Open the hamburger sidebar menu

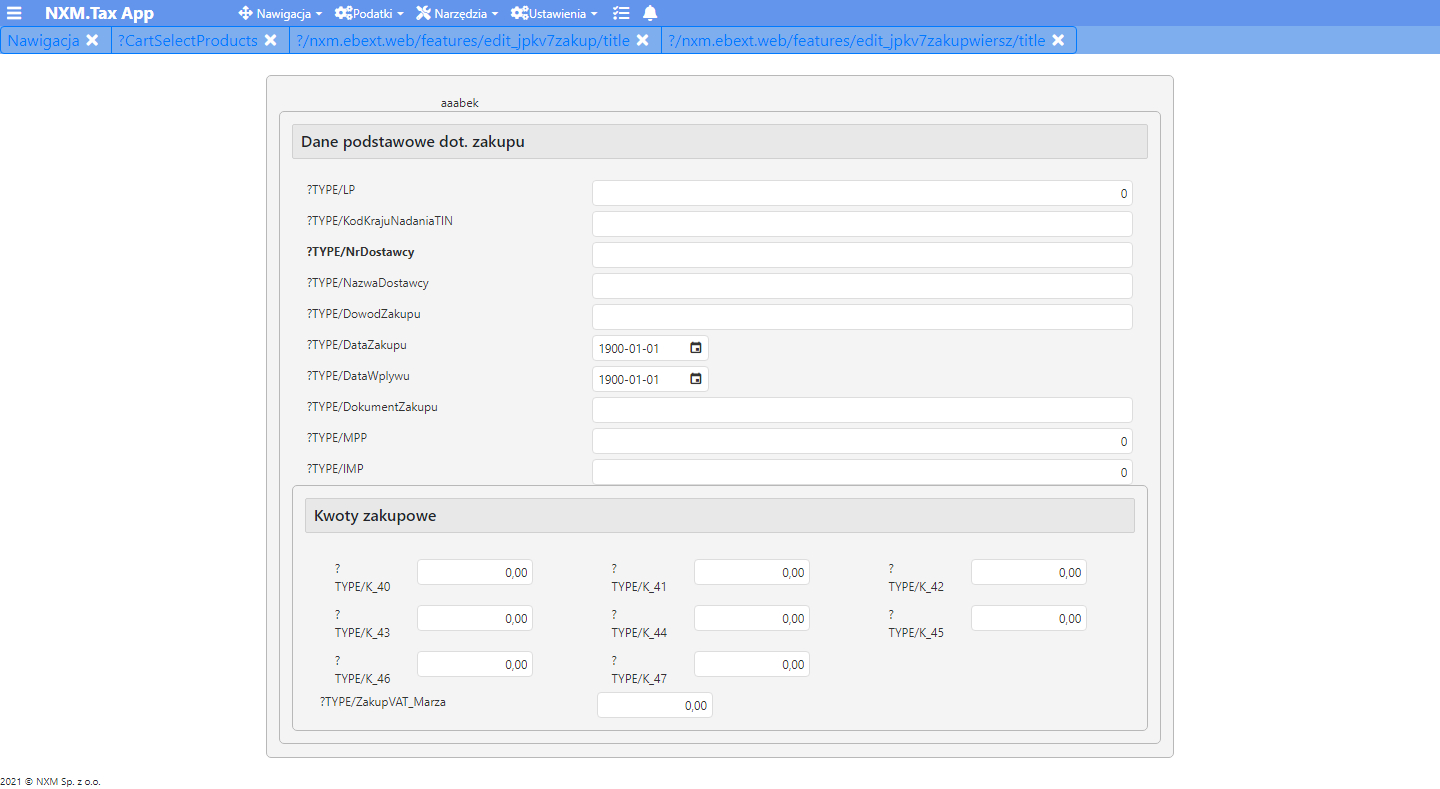click(x=14, y=13)
